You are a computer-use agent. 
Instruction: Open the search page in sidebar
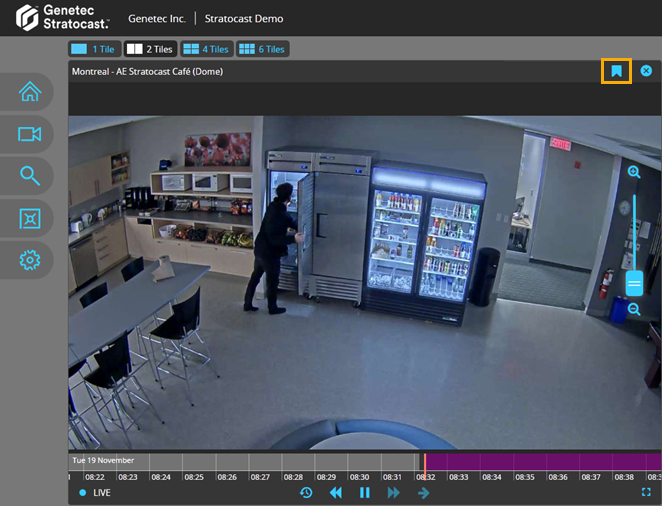(x=30, y=176)
